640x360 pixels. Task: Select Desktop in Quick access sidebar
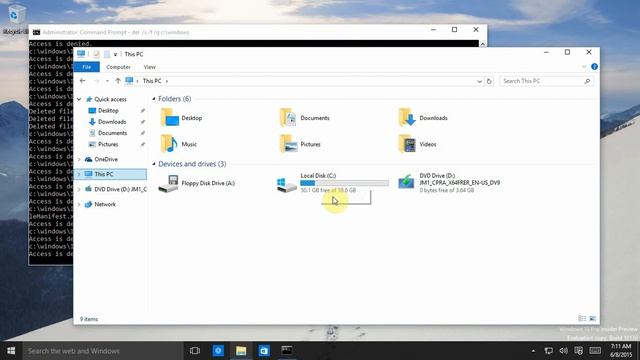coord(108,111)
